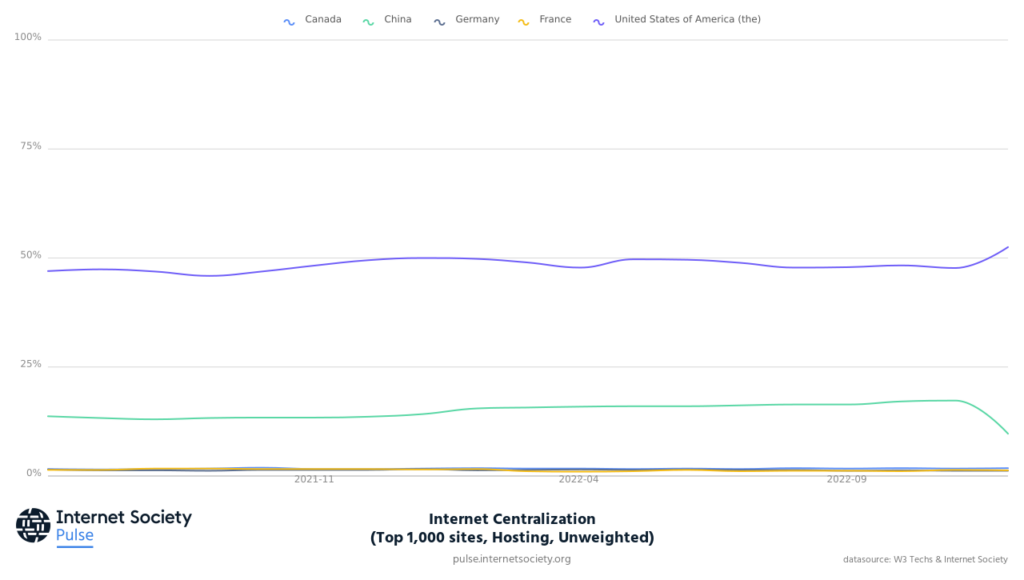Toggle the Canada series label
Viewport: 1024px width, 580px height.
point(323,19)
